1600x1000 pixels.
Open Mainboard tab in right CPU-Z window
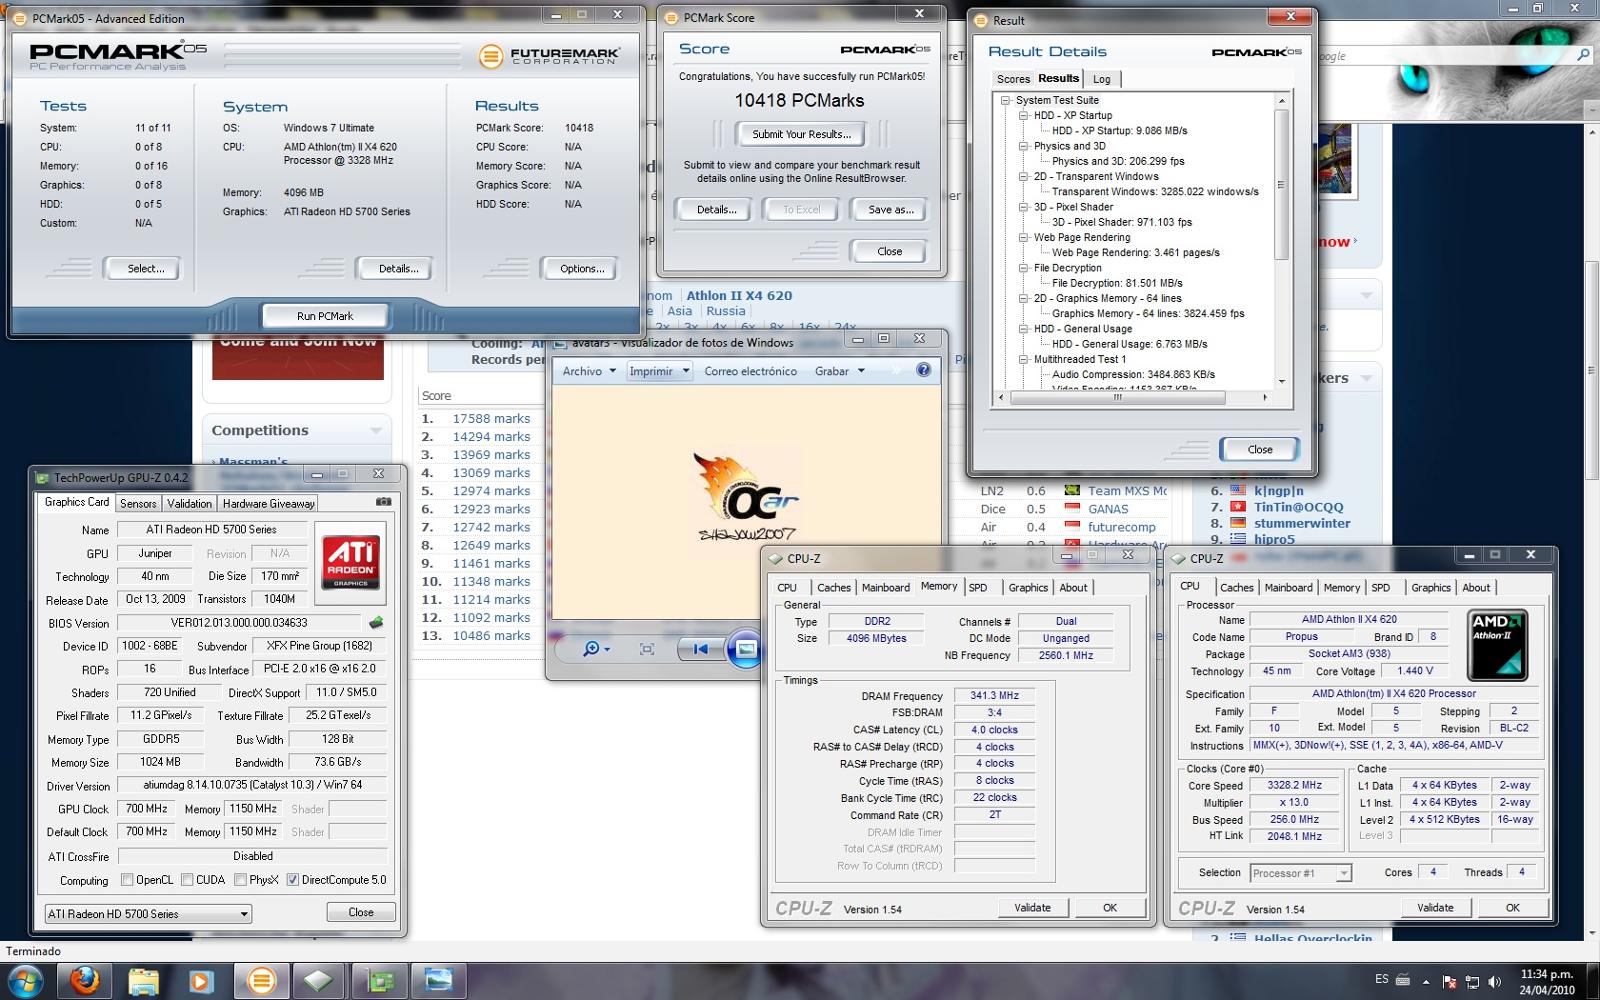point(1288,588)
